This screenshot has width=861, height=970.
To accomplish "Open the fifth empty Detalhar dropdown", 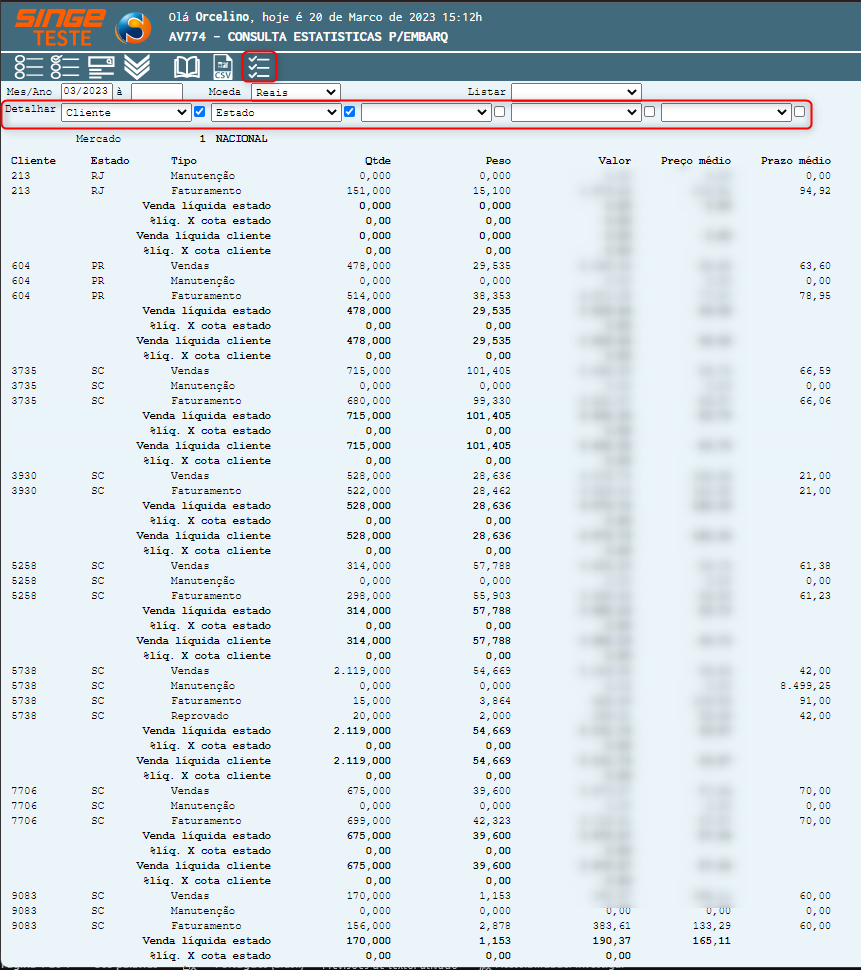I will [726, 113].
